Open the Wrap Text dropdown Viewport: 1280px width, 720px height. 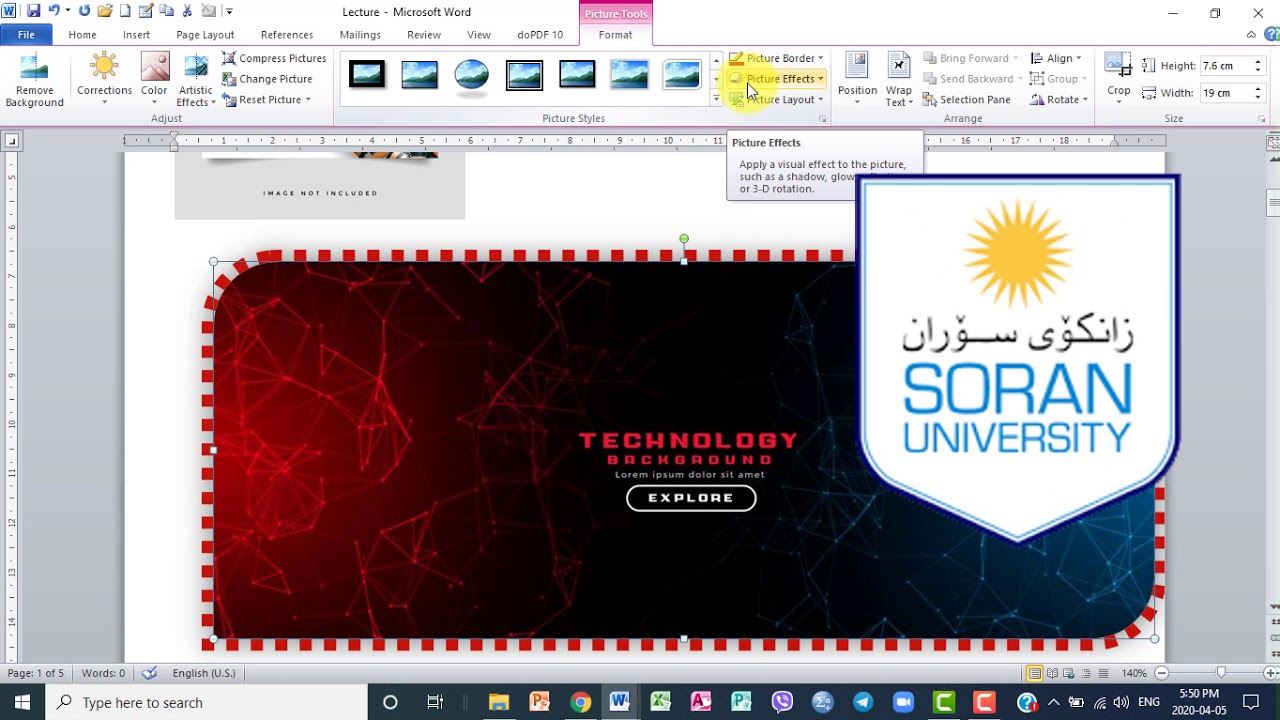(x=899, y=80)
